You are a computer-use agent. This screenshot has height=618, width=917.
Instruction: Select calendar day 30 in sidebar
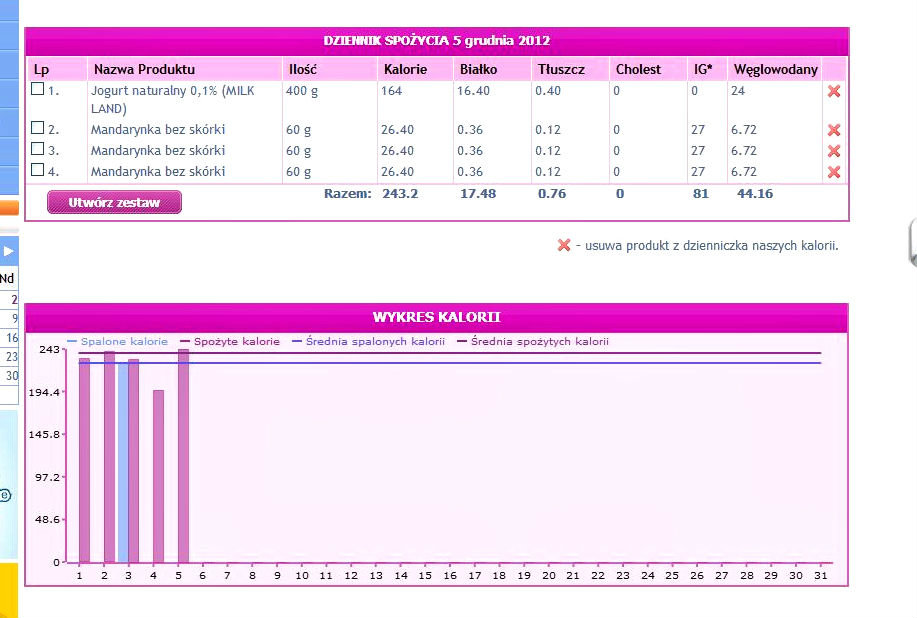12,376
